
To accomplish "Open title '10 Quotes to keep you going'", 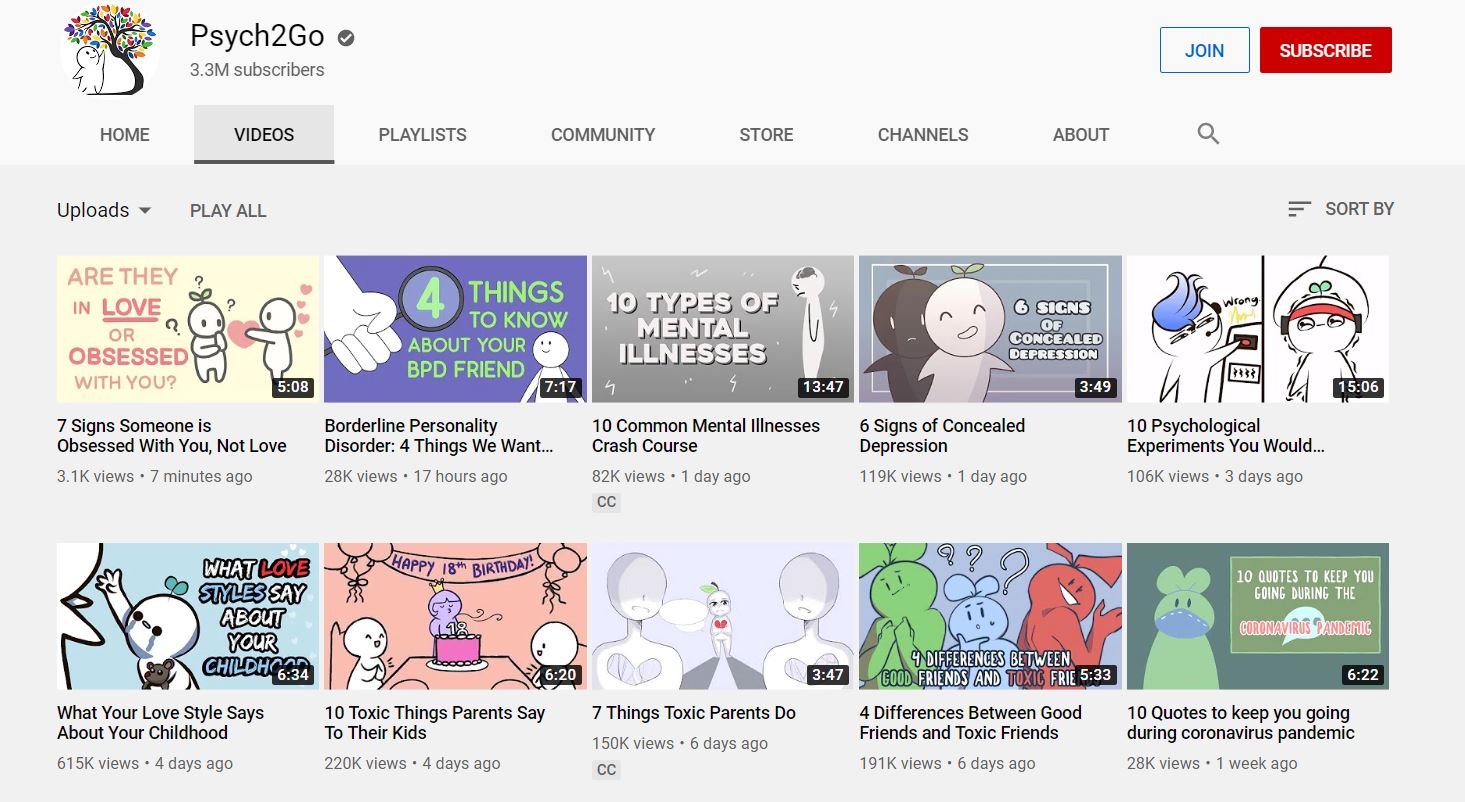I will click(x=1241, y=723).
